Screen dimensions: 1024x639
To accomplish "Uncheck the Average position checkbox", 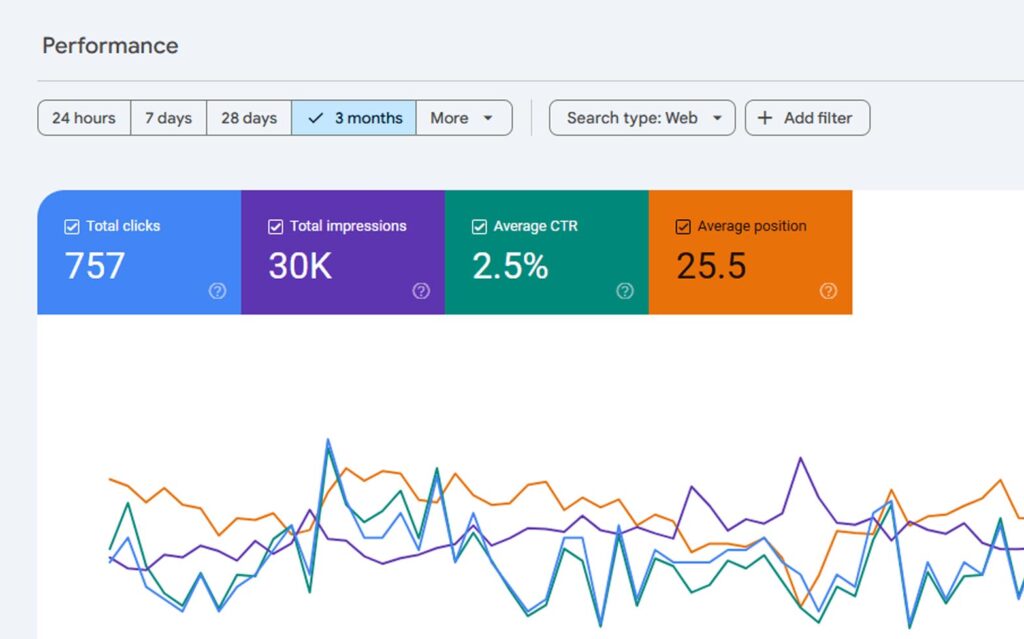I will (x=683, y=227).
